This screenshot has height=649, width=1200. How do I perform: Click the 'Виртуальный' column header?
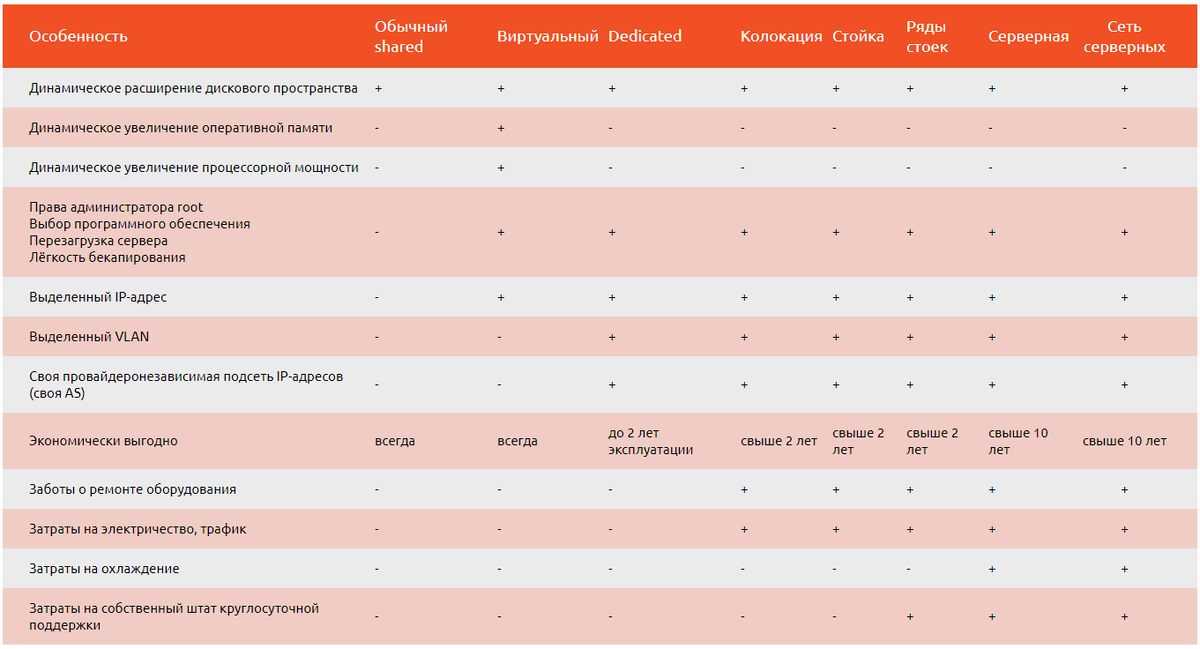click(x=547, y=36)
